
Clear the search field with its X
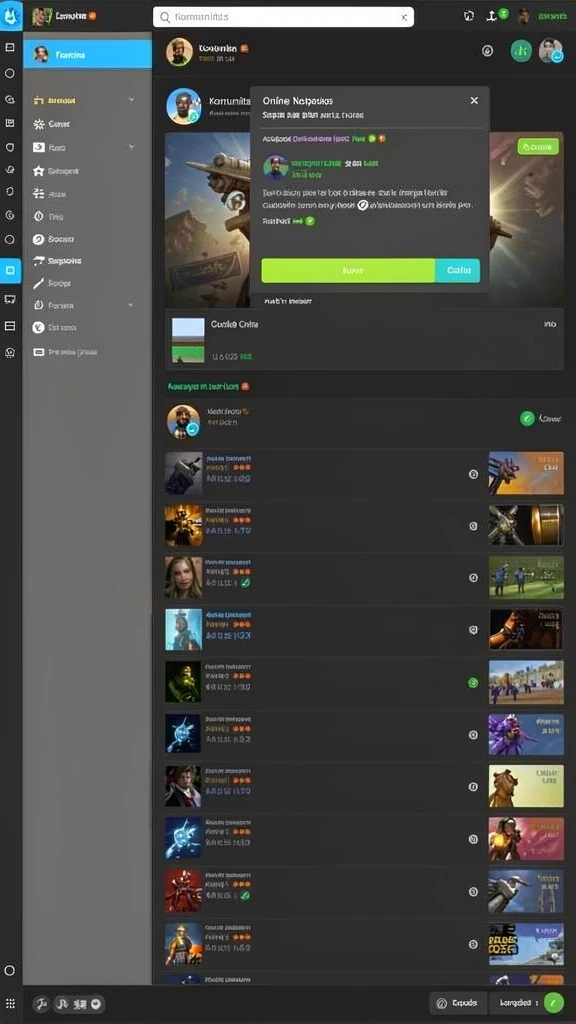point(404,18)
